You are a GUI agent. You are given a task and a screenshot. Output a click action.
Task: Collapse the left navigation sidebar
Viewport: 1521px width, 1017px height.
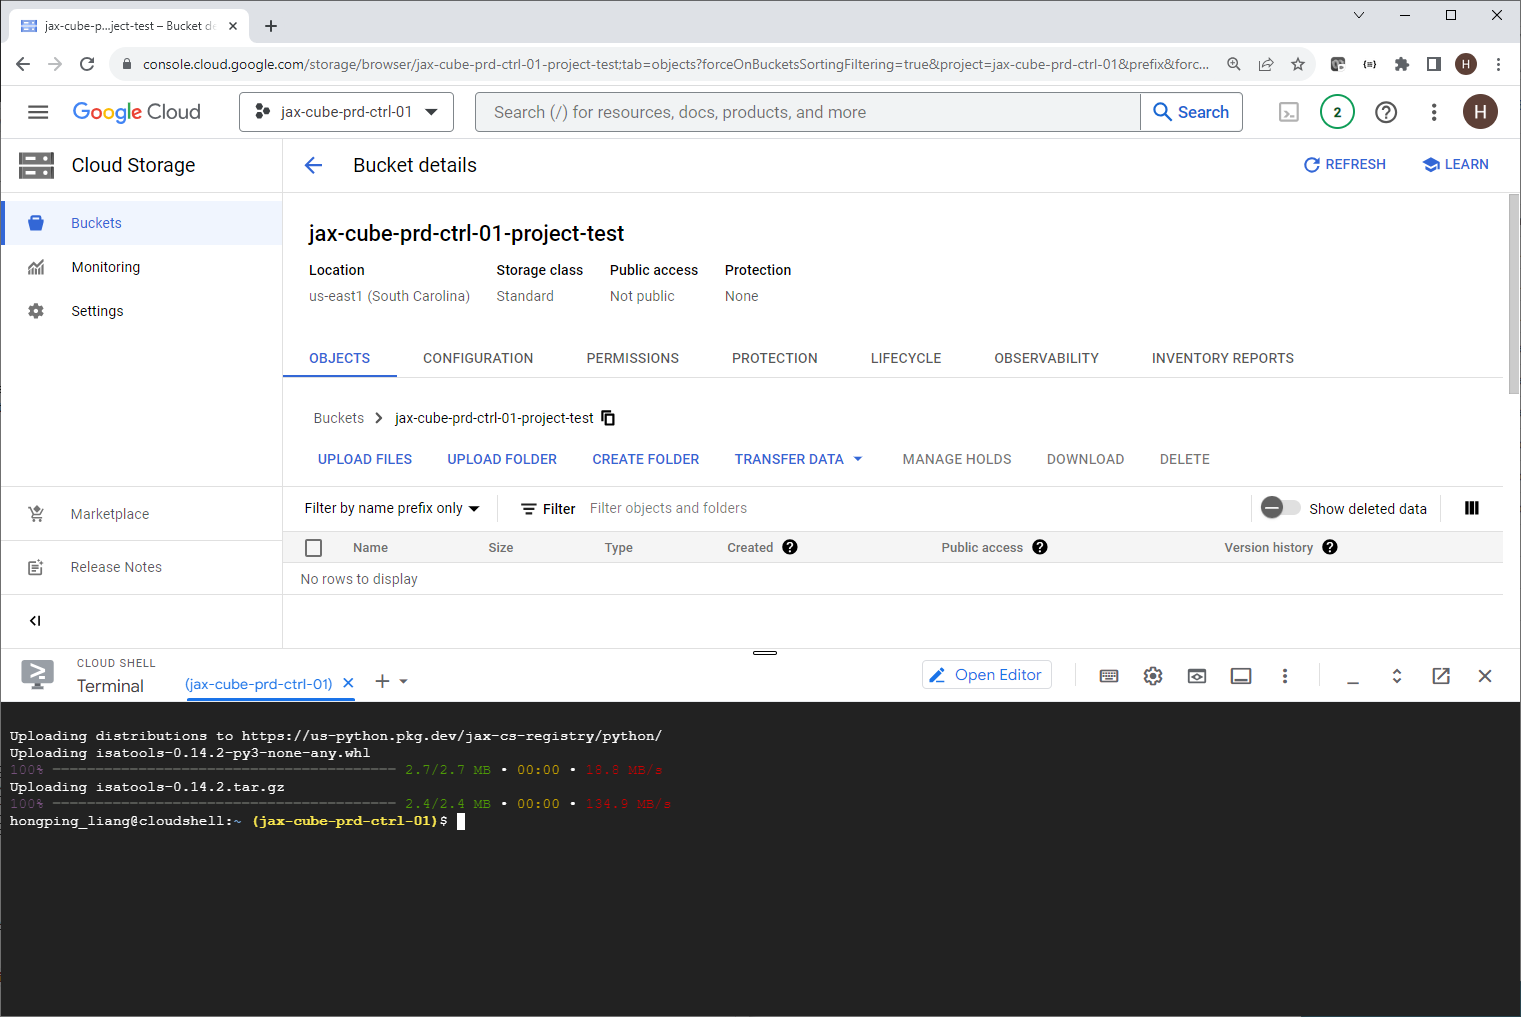[x=35, y=621]
